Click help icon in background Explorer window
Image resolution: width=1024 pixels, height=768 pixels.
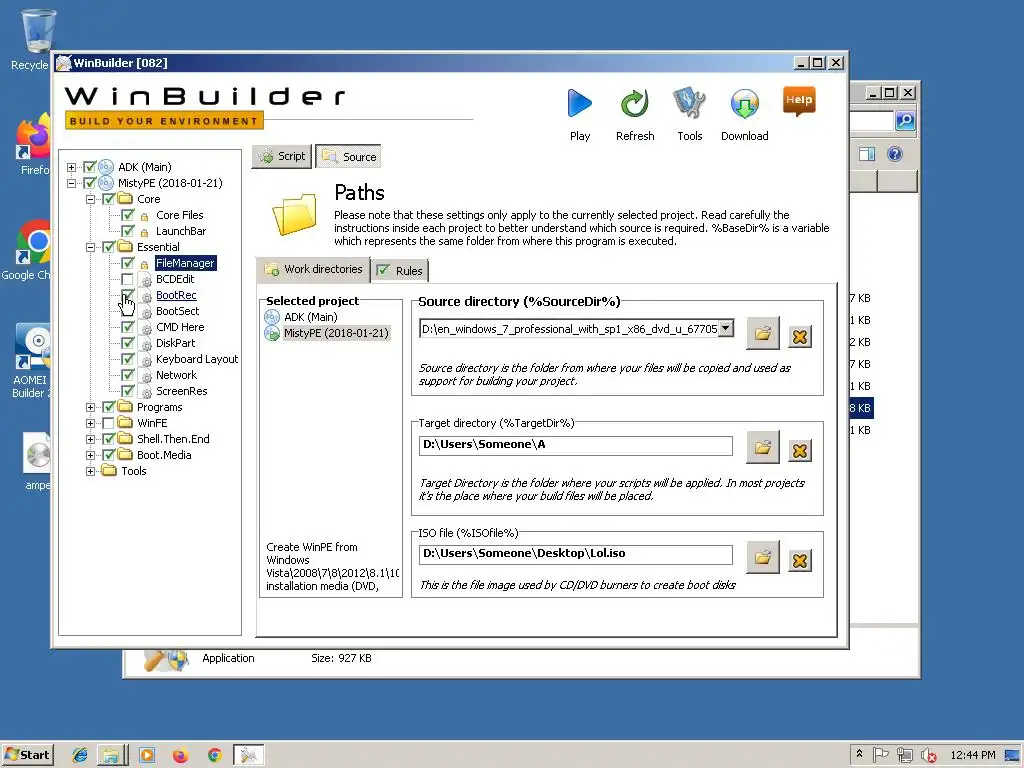[x=895, y=154]
